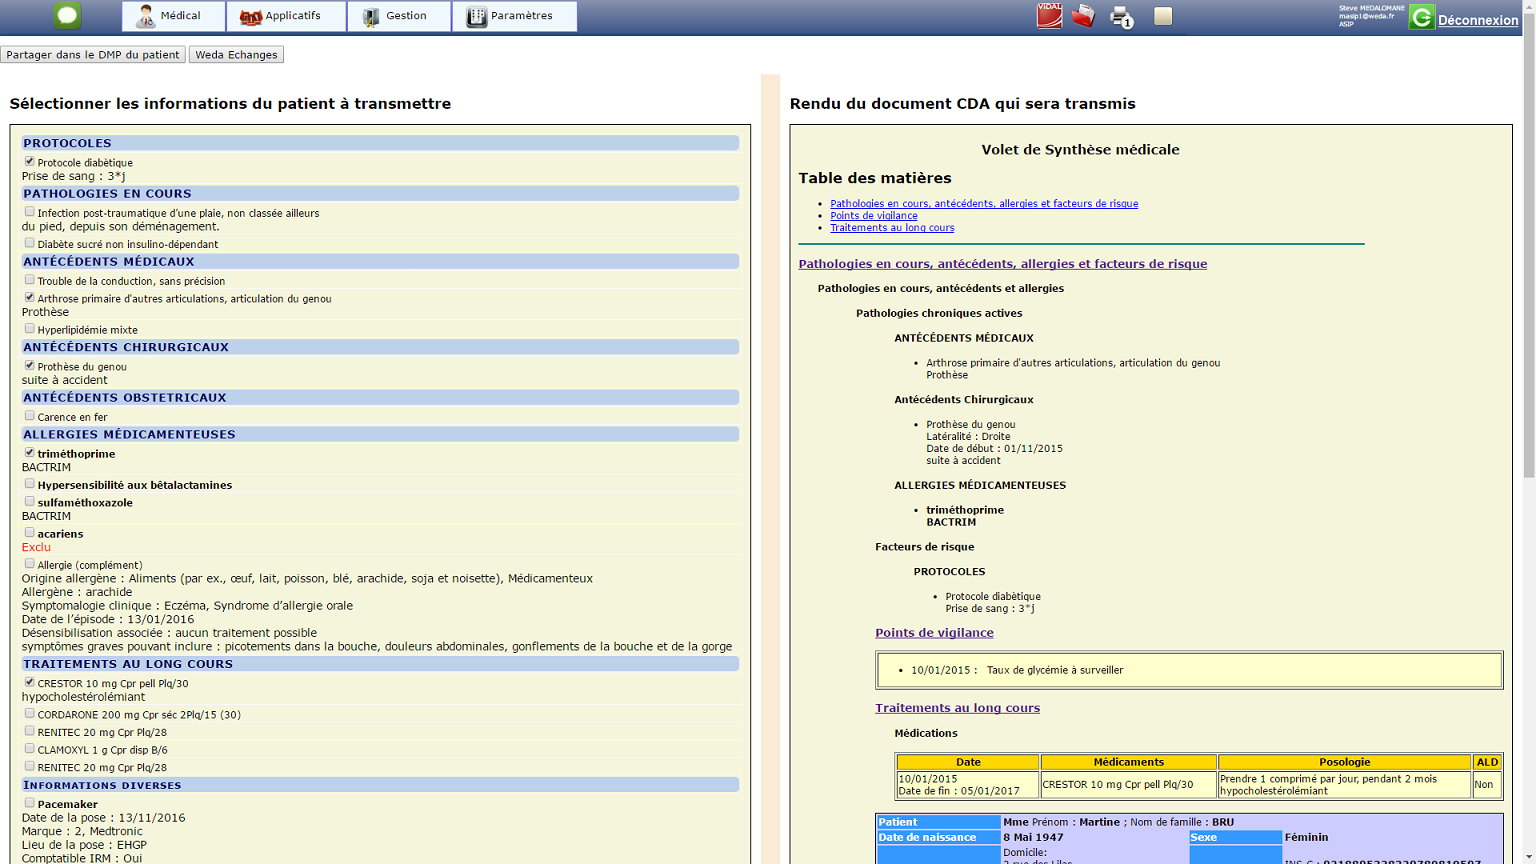The height and width of the screenshot is (864, 1536).
Task: Click the green logout arrow icon
Action: (x=1421, y=17)
